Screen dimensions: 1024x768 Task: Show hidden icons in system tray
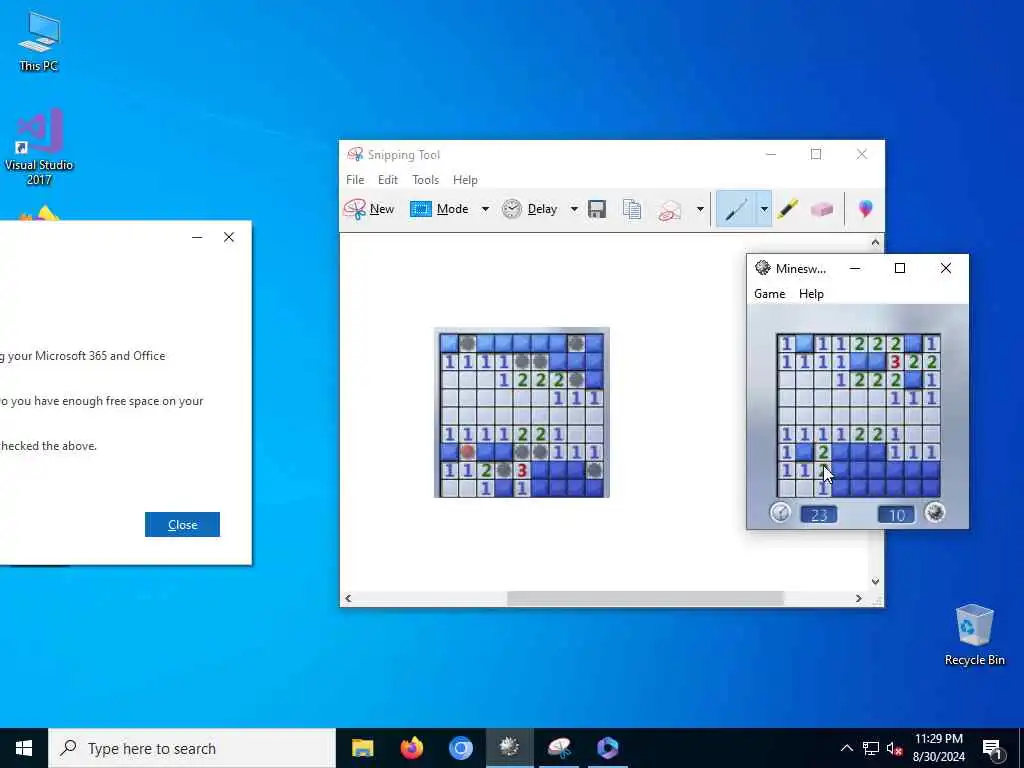(846, 748)
